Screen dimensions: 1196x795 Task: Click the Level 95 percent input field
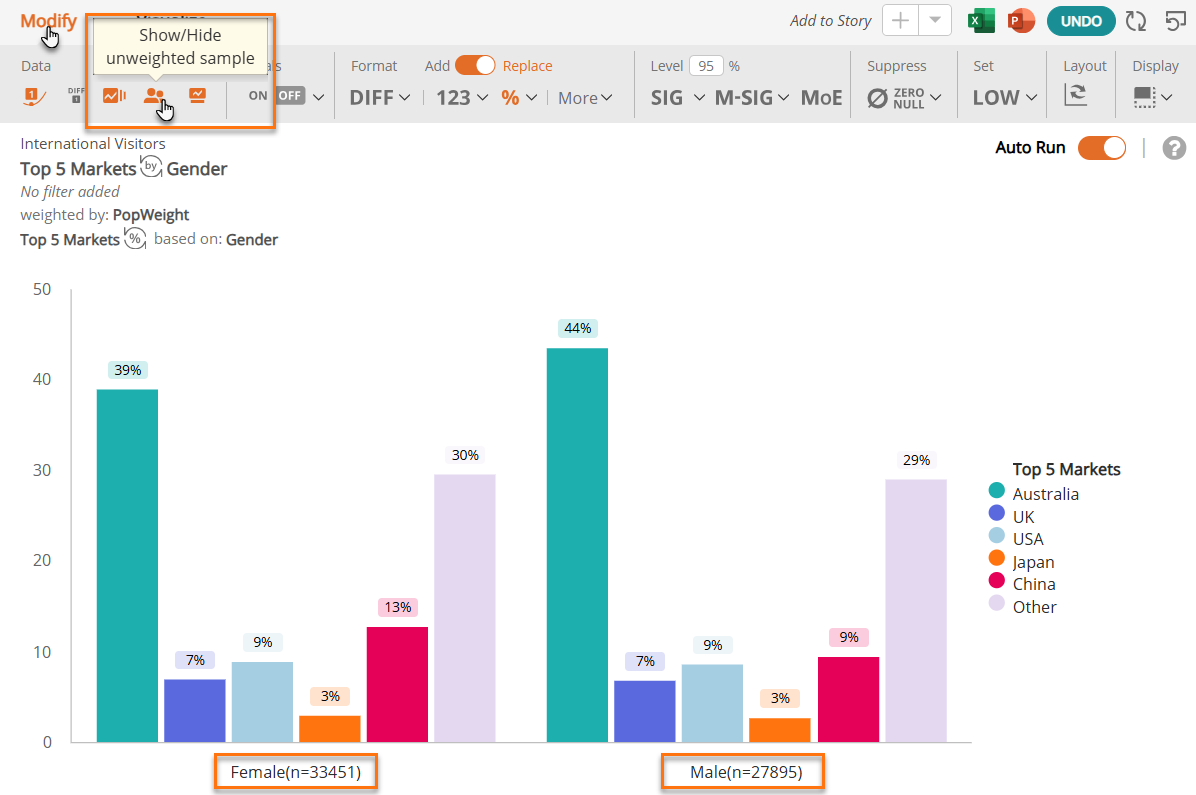click(x=706, y=66)
